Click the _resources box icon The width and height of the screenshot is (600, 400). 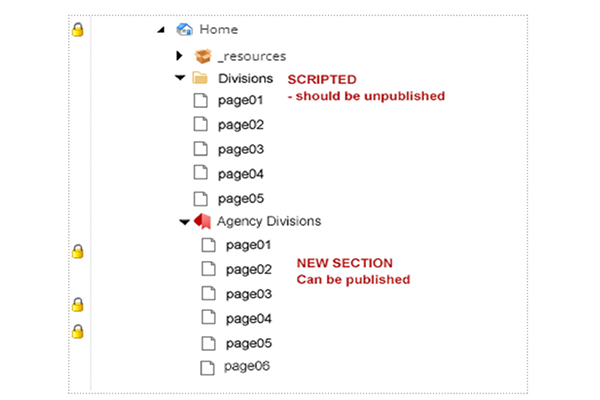pyautogui.click(x=202, y=56)
